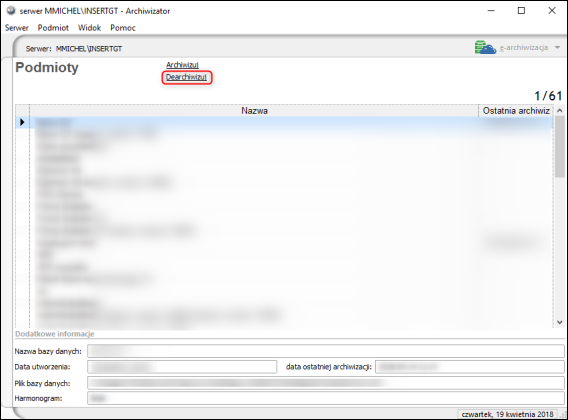Image resolution: width=568 pixels, height=420 pixels.
Task: Click the Serwer: MMICHEL\INSERTGT label
Action: point(74,49)
